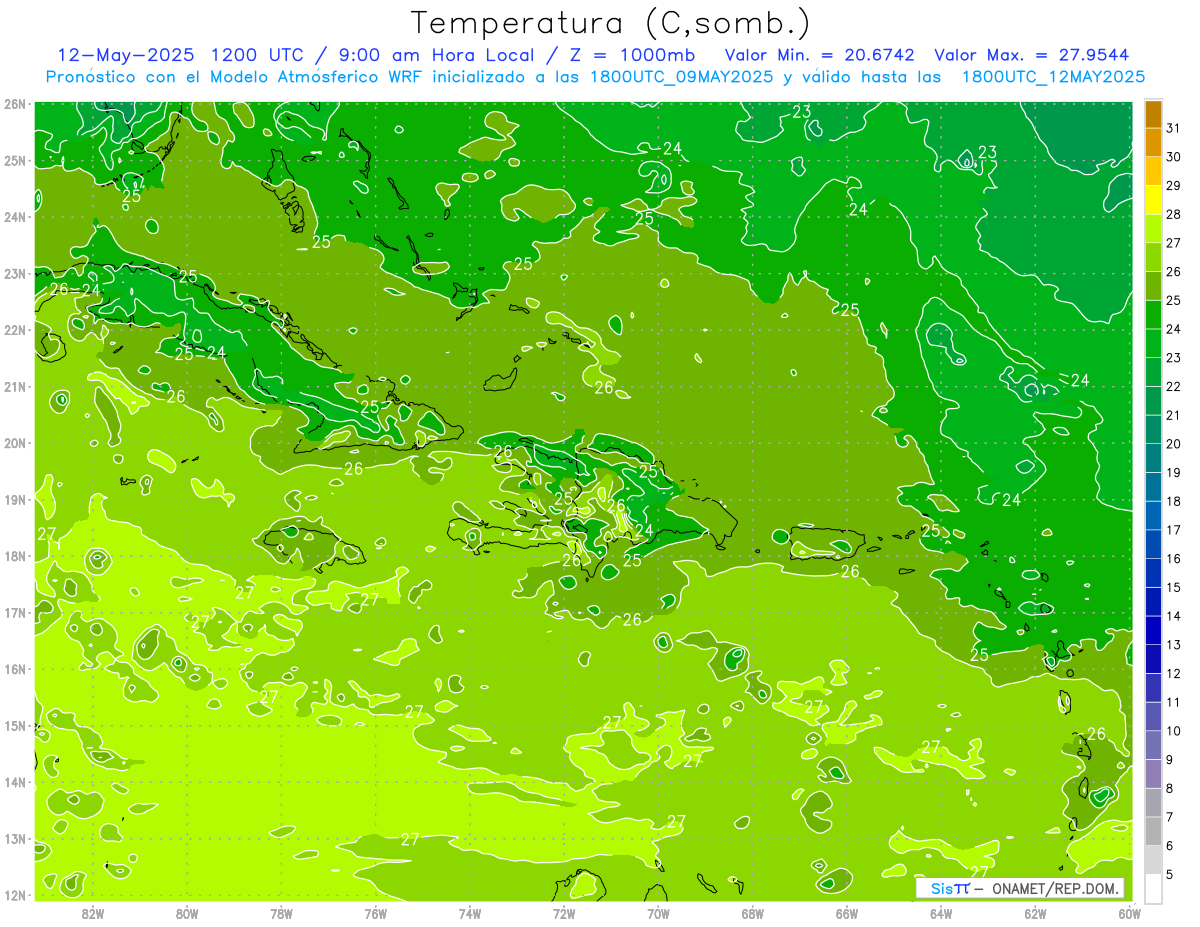Click the legend value 15
The height and width of the screenshot is (927, 1200).
pyautogui.click(x=1174, y=587)
